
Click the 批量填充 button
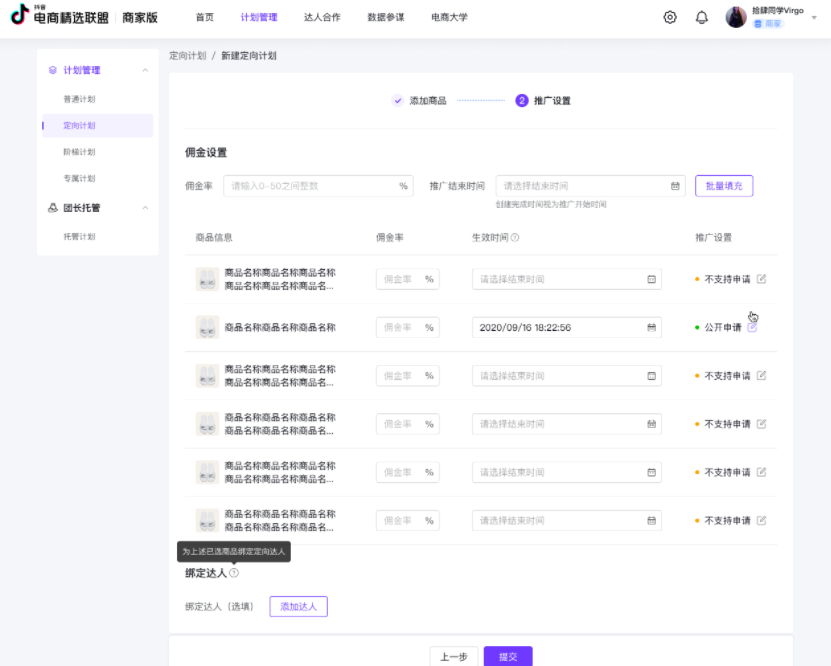point(724,186)
